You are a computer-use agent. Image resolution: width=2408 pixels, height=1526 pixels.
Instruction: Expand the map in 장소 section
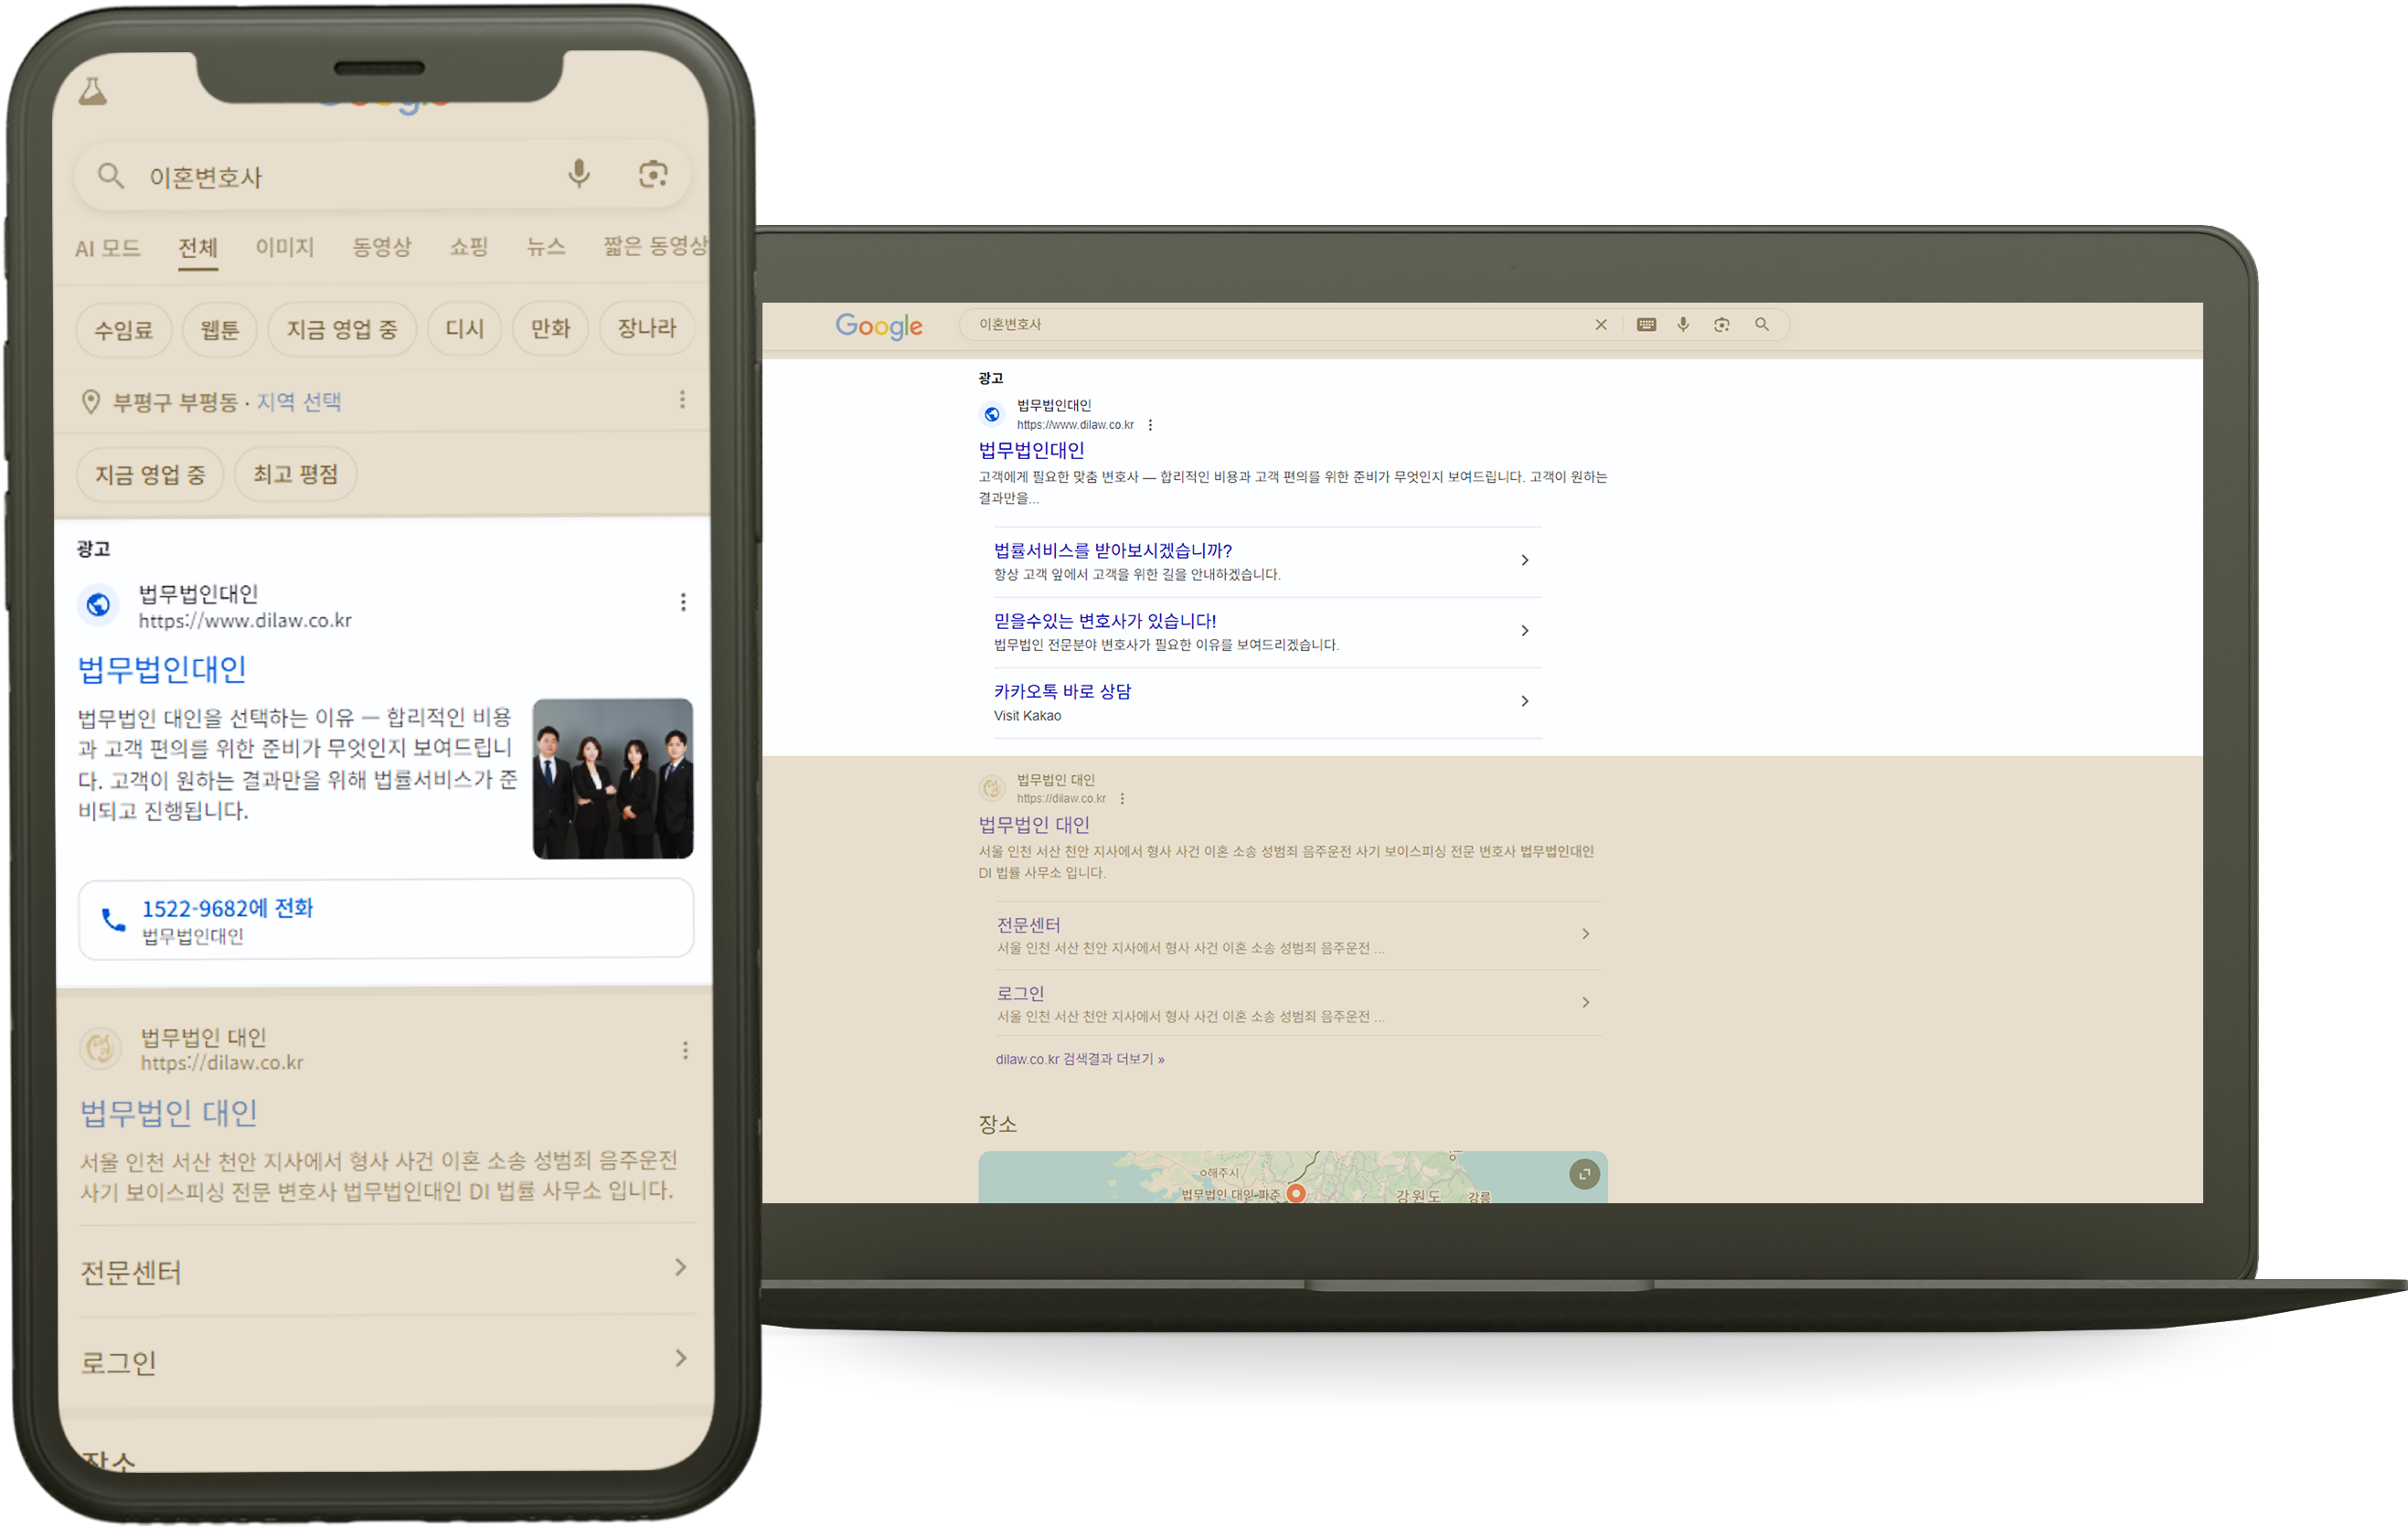(x=1583, y=1173)
